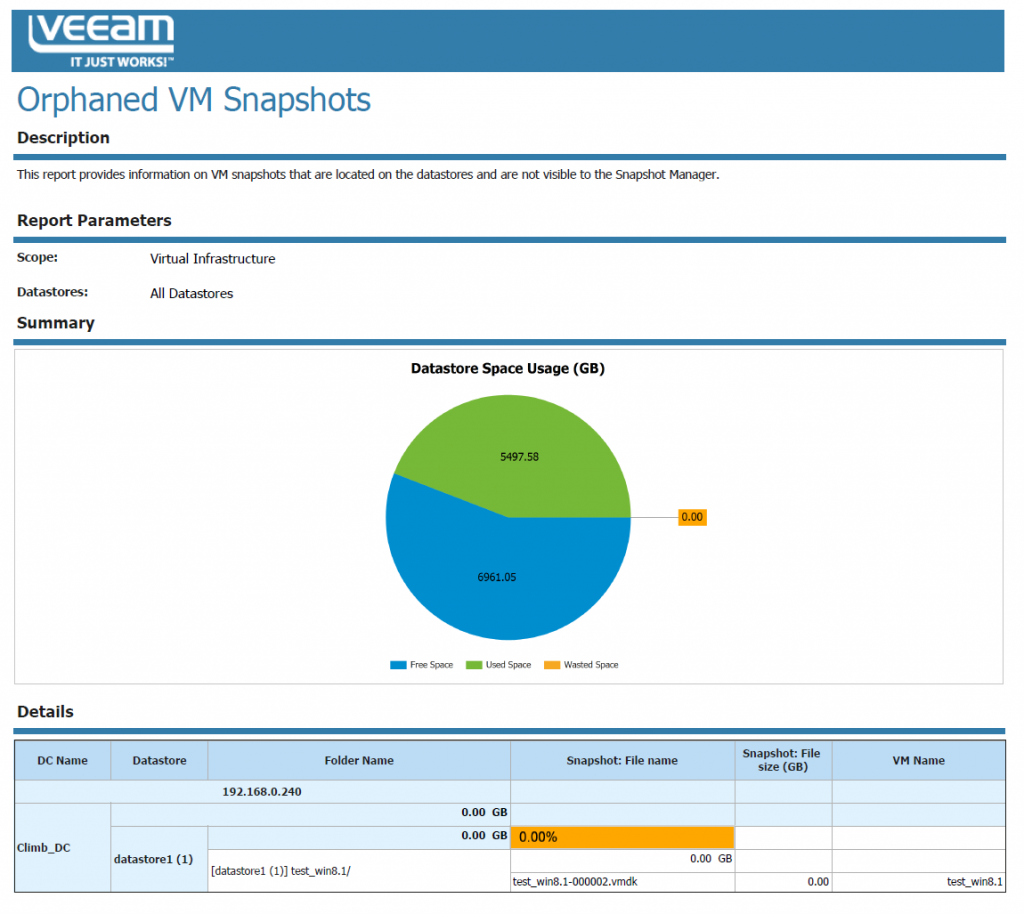Click the orange 0.00% usage bar

pos(622,837)
